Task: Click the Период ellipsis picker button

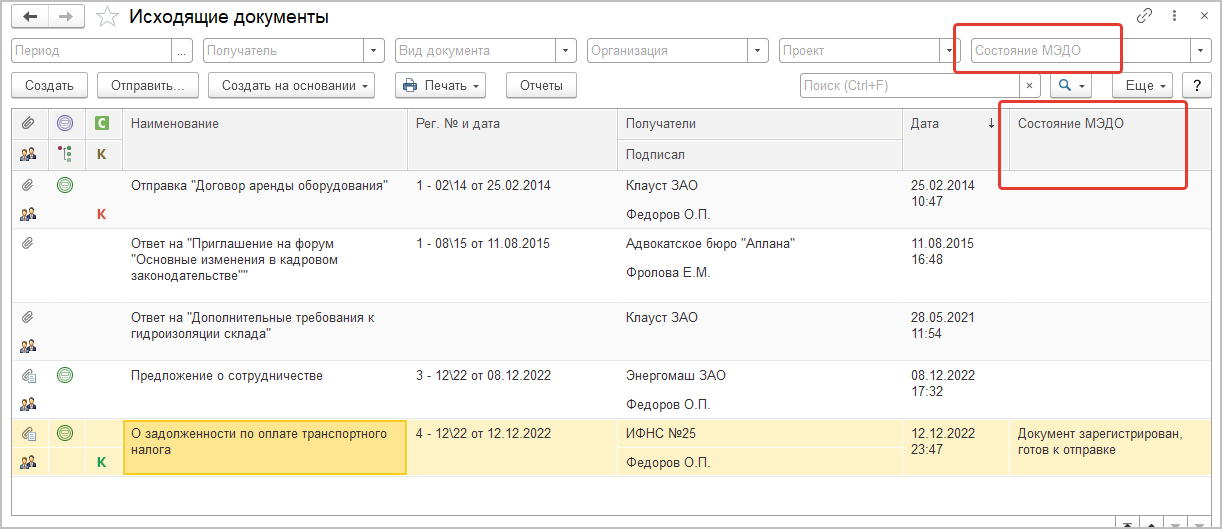Action: pyautogui.click(x=182, y=50)
